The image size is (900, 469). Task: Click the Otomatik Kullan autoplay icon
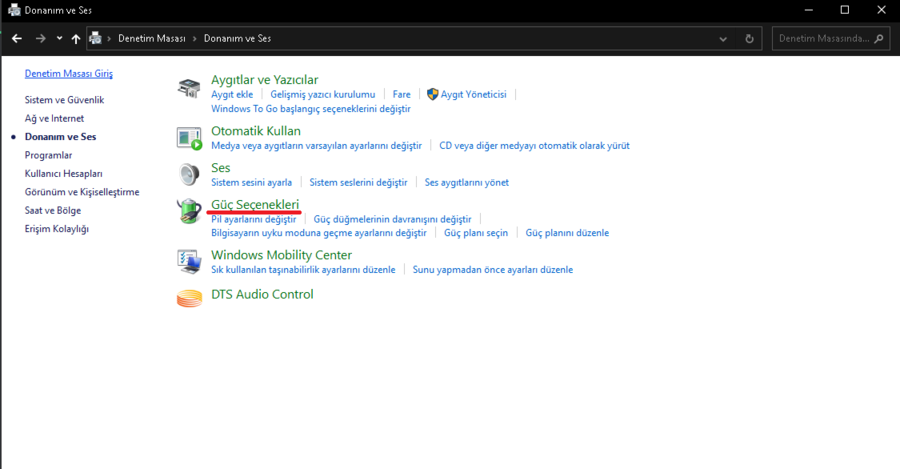tap(189, 139)
